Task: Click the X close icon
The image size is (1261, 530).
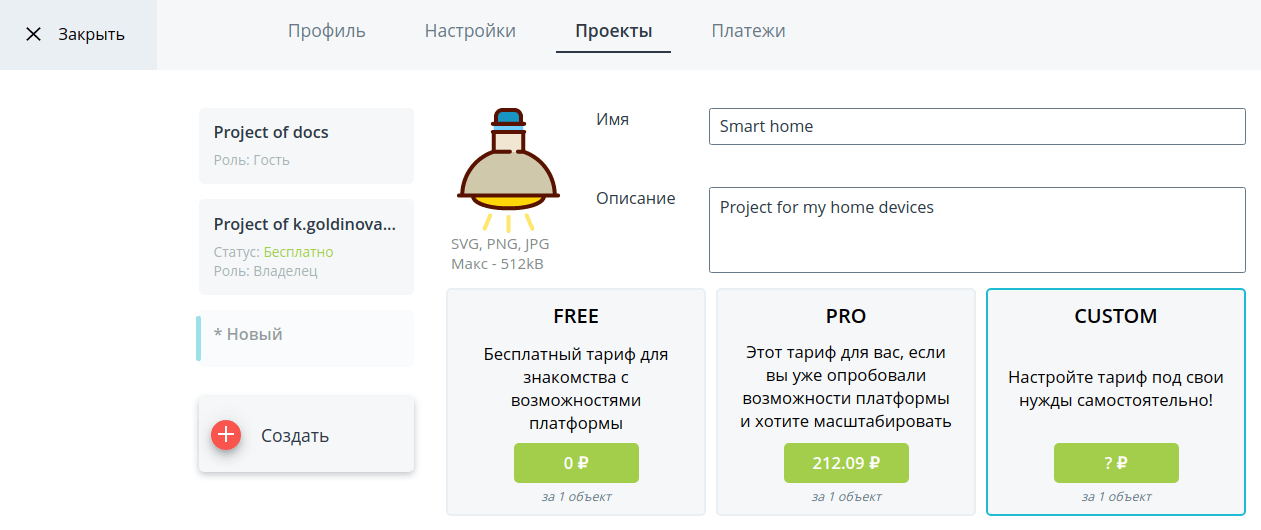Action: 34,34
